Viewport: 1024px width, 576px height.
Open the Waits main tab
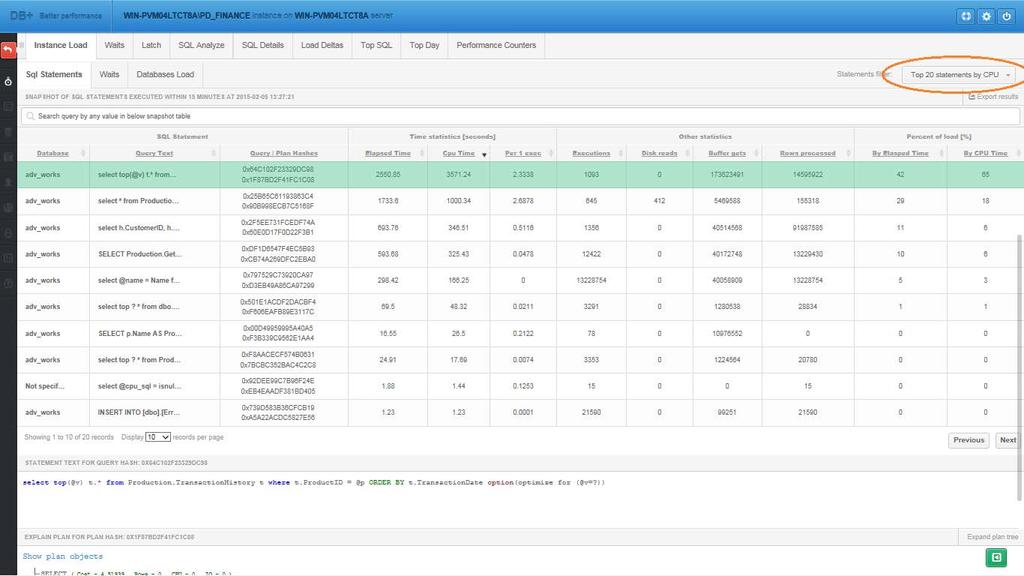coord(114,45)
